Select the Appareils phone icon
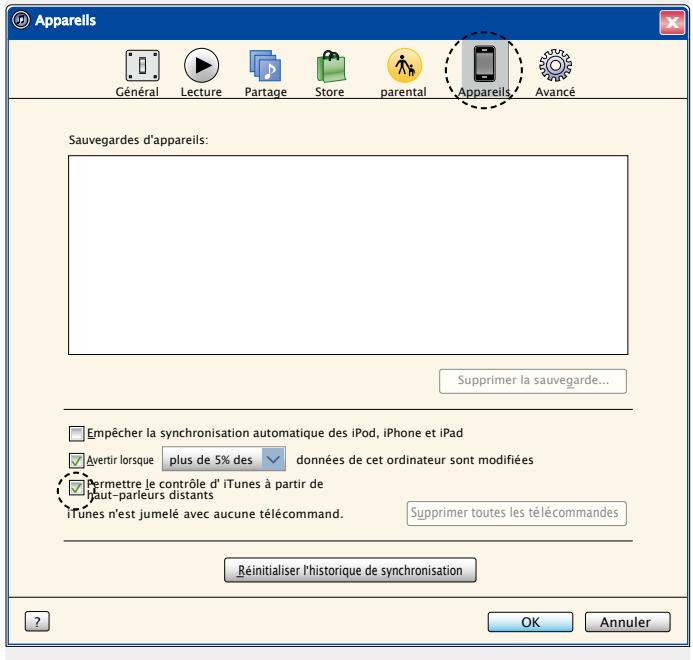This screenshot has height=660, width=693. [x=484, y=65]
